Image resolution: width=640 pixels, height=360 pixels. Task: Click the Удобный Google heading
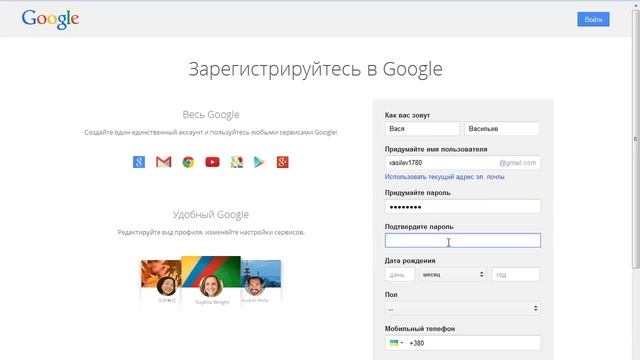(211, 215)
